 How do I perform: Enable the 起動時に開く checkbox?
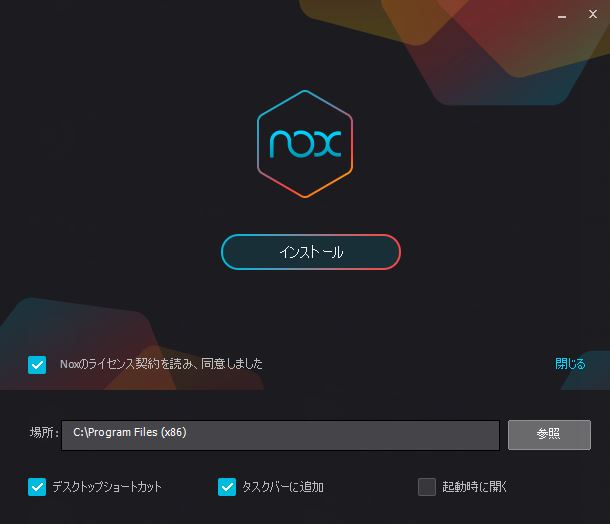[427, 487]
